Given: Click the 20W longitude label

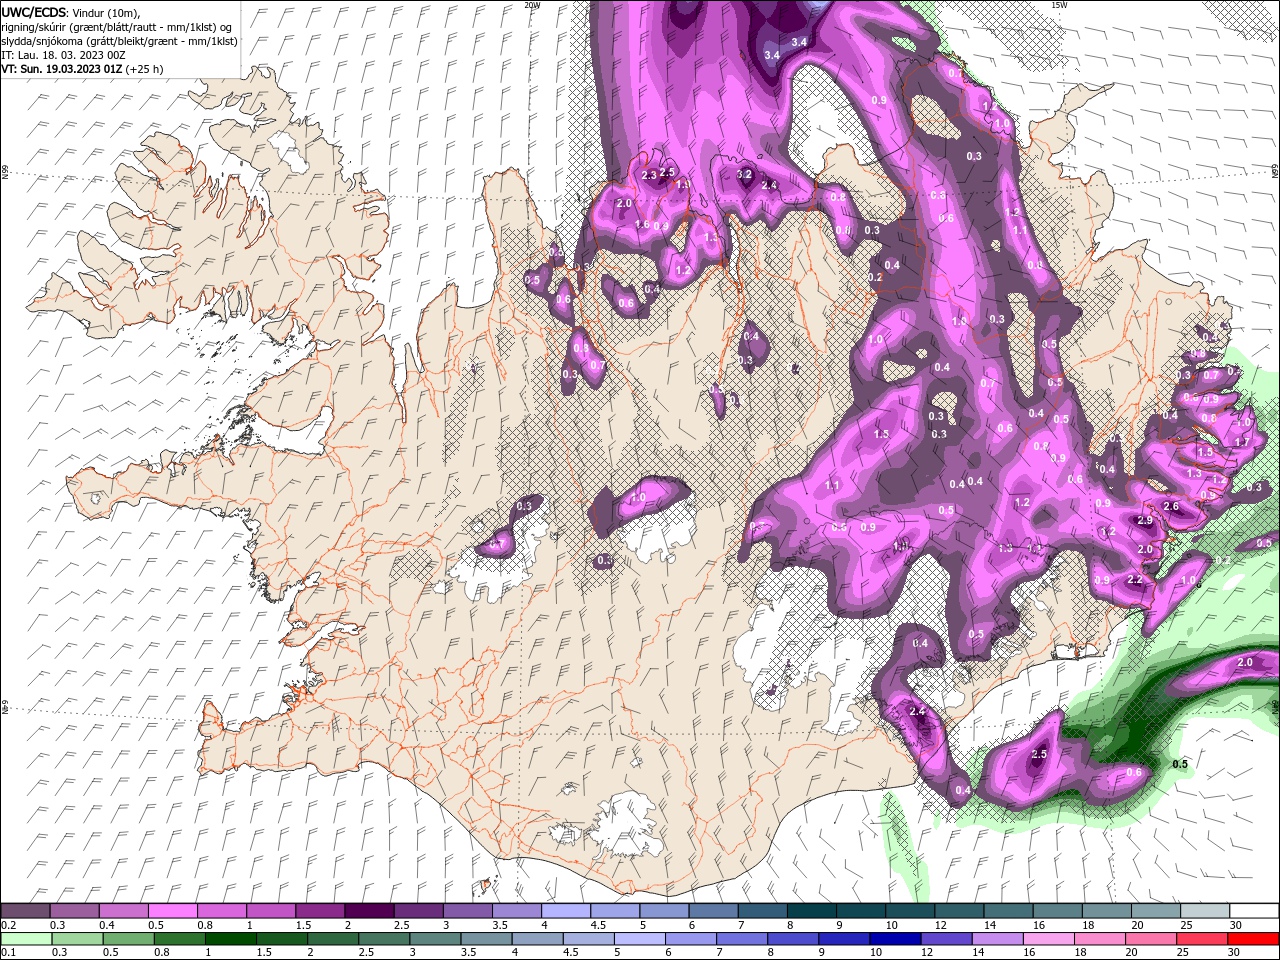Looking at the screenshot, I should click(x=532, y=5).
